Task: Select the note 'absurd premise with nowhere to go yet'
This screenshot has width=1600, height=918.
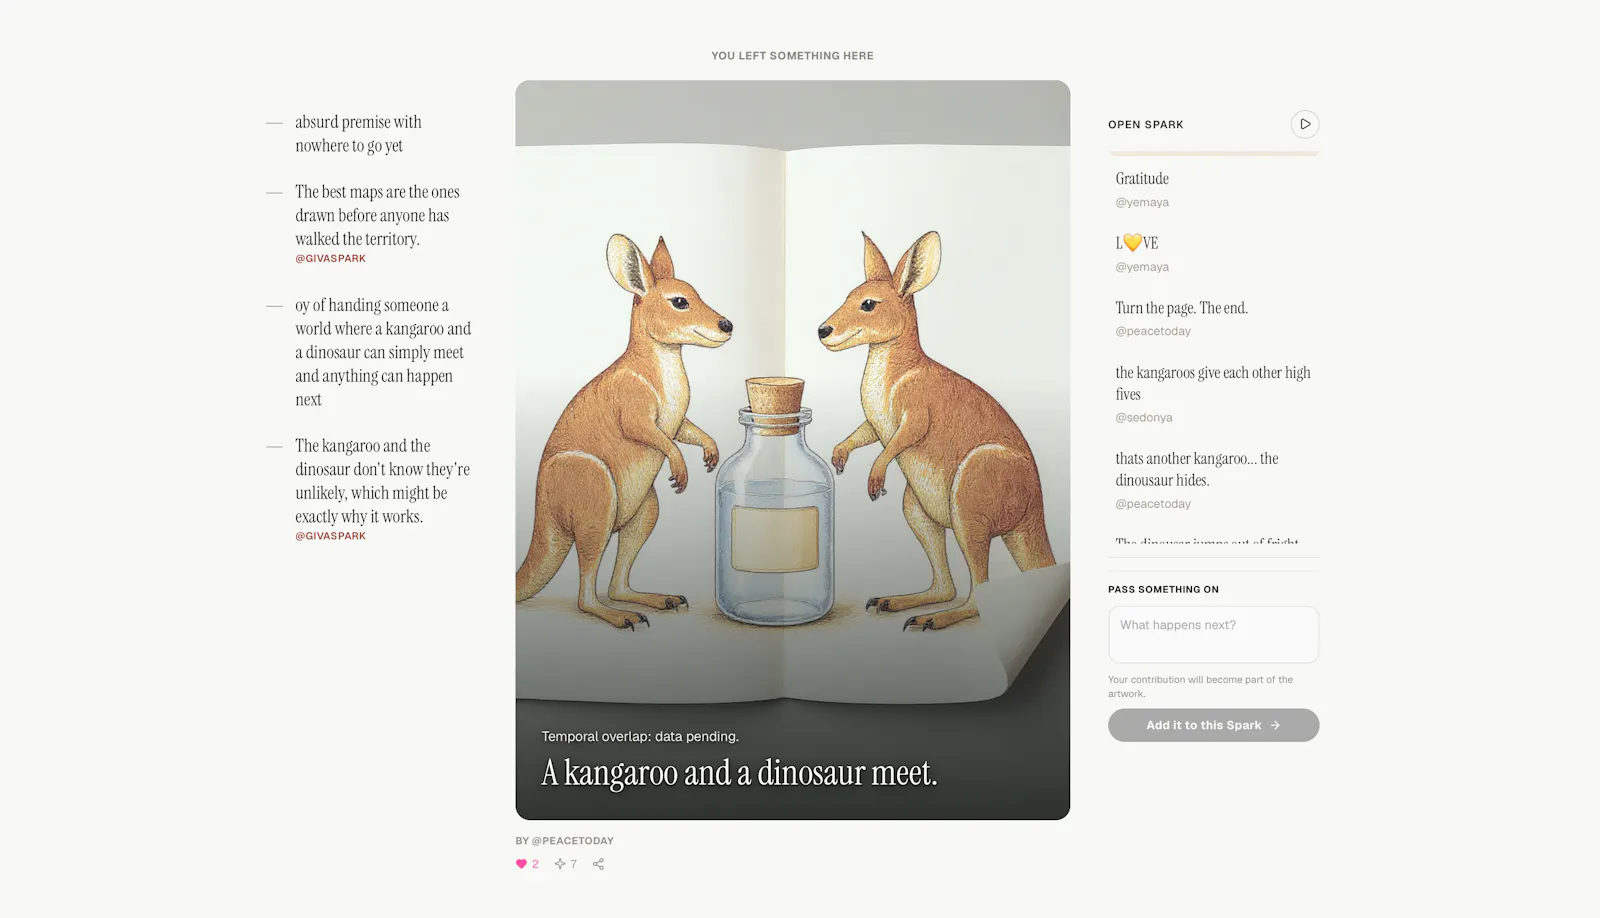Action: (358, 134)
